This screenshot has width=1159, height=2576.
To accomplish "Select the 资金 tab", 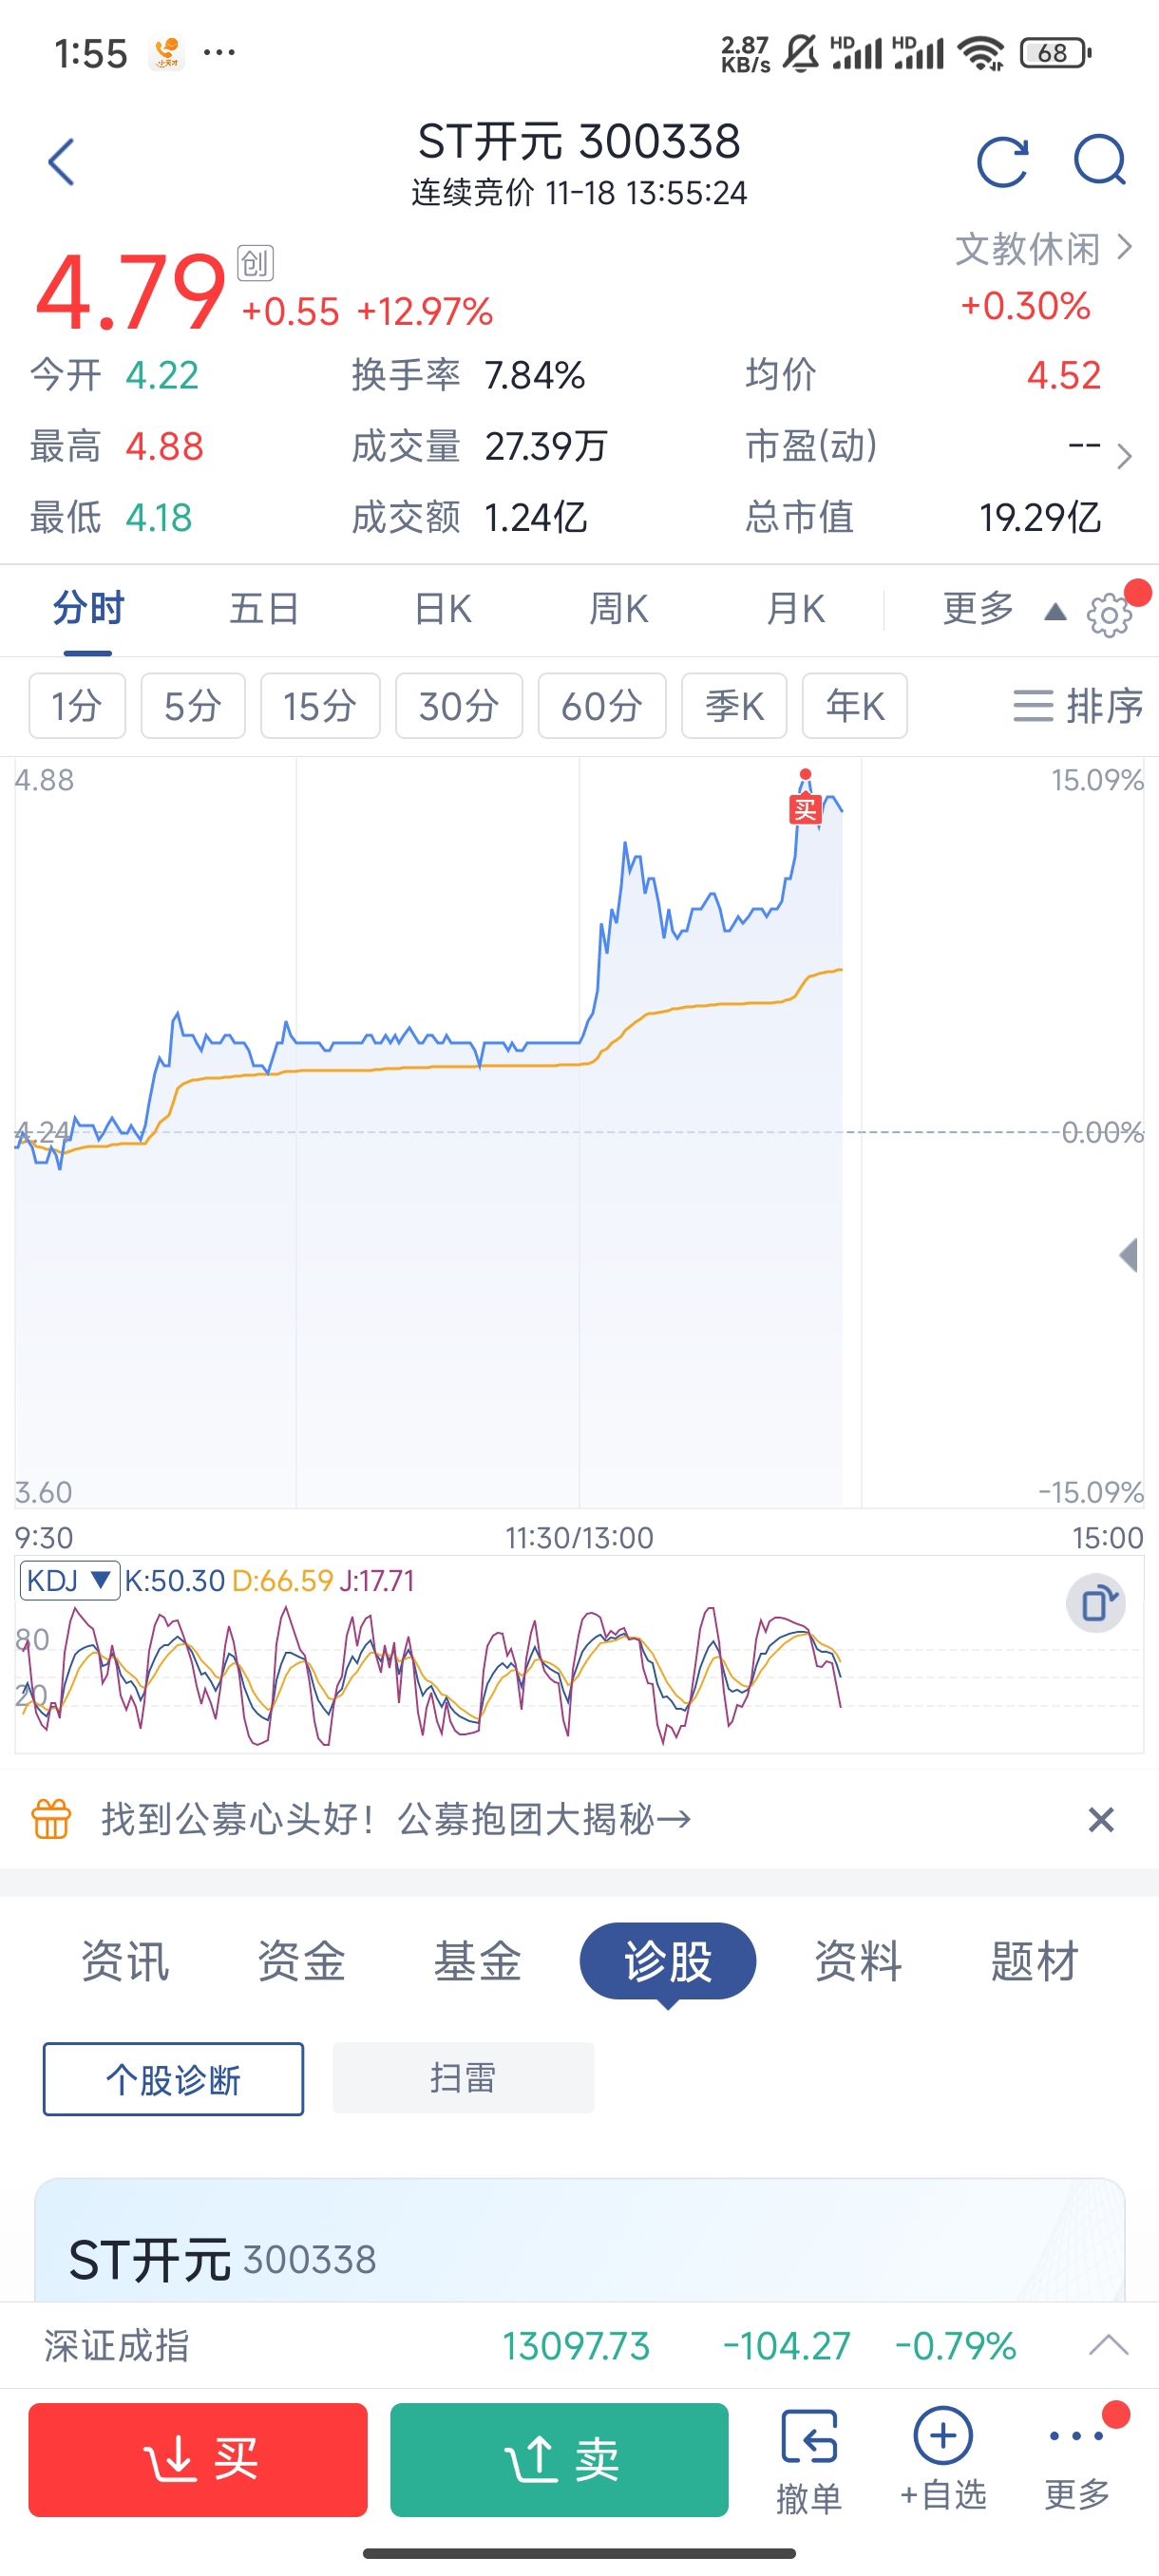I will point(301,1961).
